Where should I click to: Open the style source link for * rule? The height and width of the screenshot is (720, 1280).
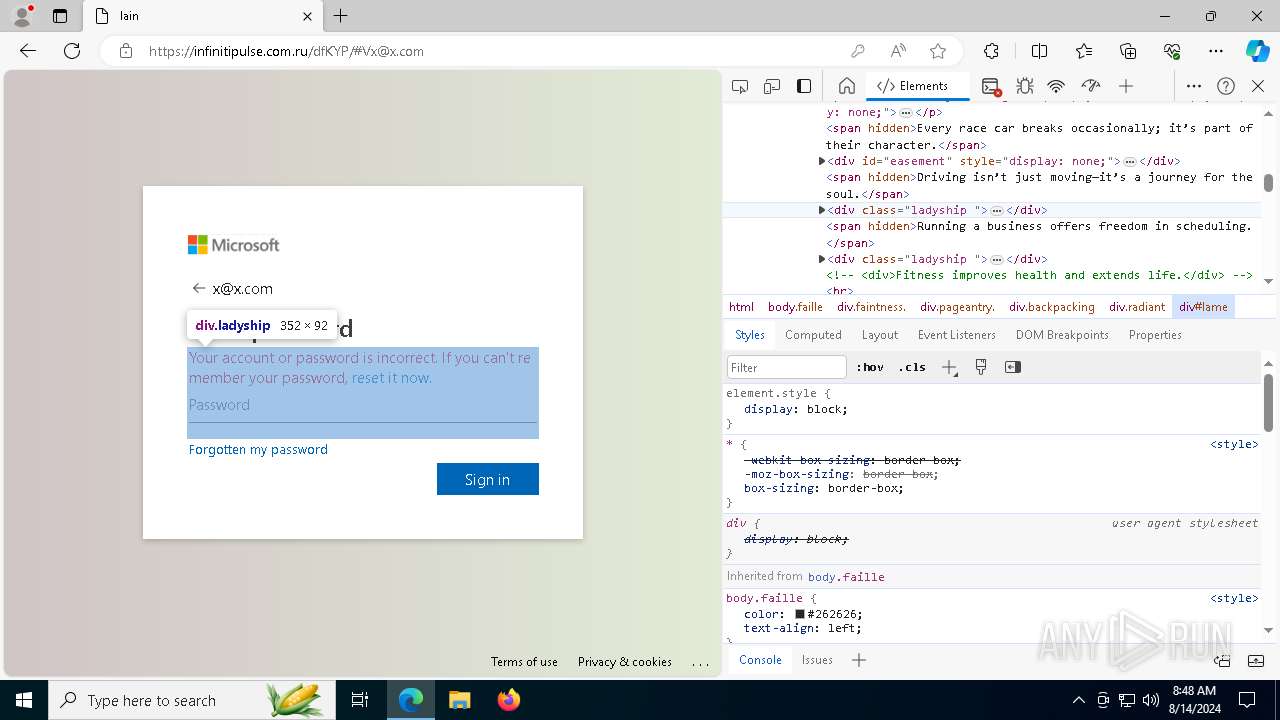[x=1234, y=444]
